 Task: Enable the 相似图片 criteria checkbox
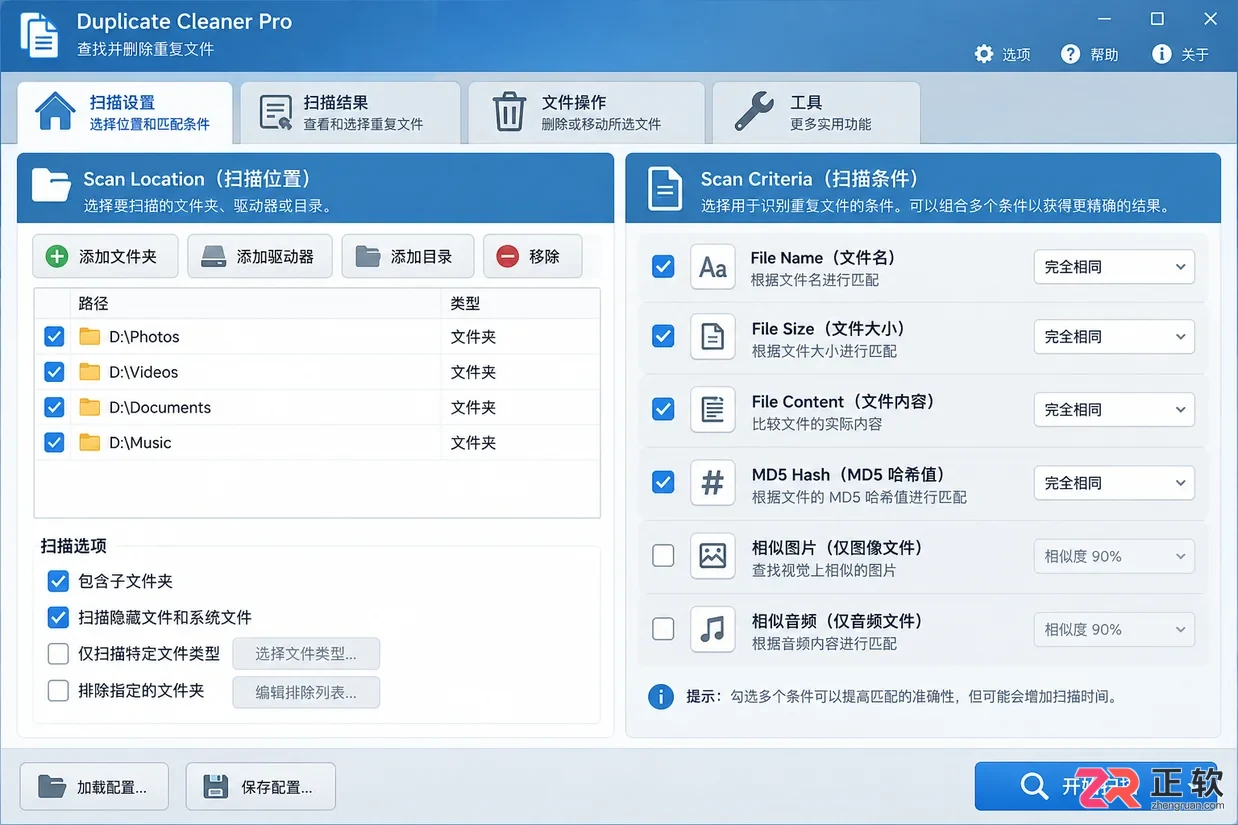[x=663, y=555]
